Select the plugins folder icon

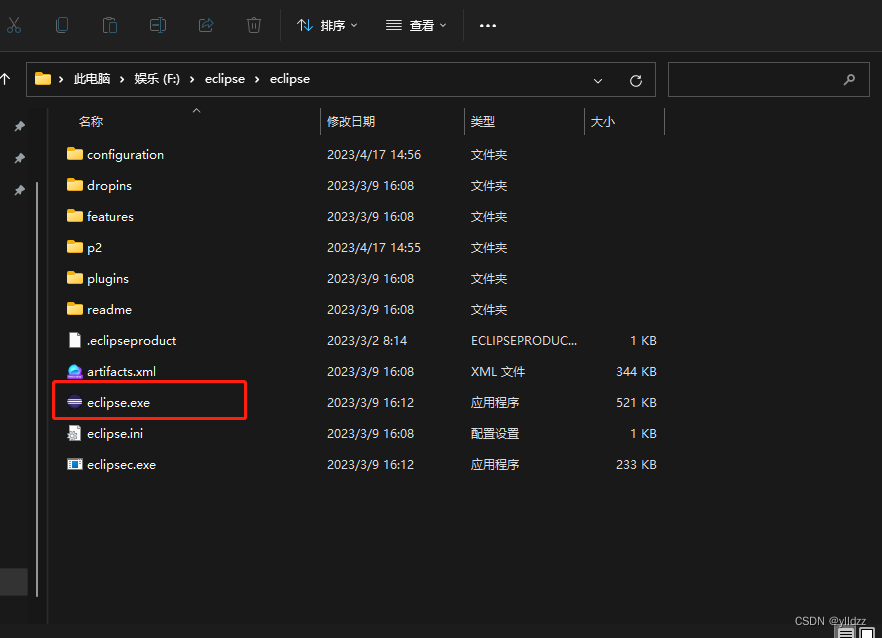pyautogui.click(x=75, y=277)
